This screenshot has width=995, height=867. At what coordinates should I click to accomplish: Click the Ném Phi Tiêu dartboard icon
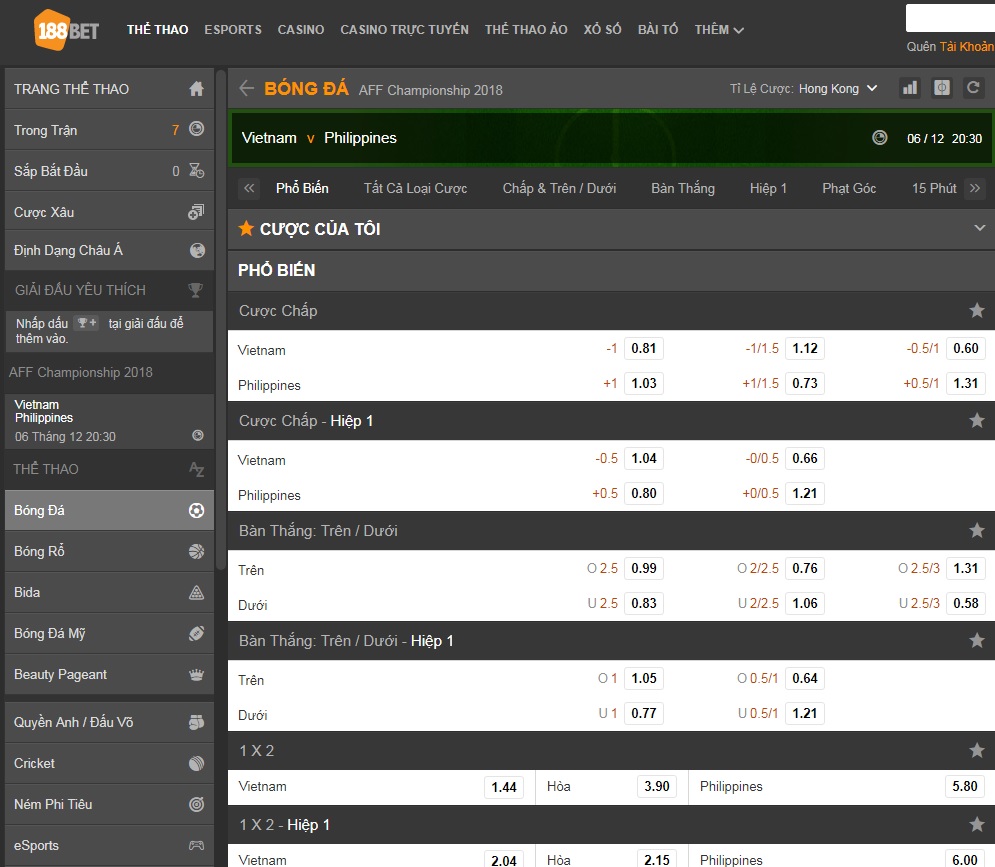(197, 804)
